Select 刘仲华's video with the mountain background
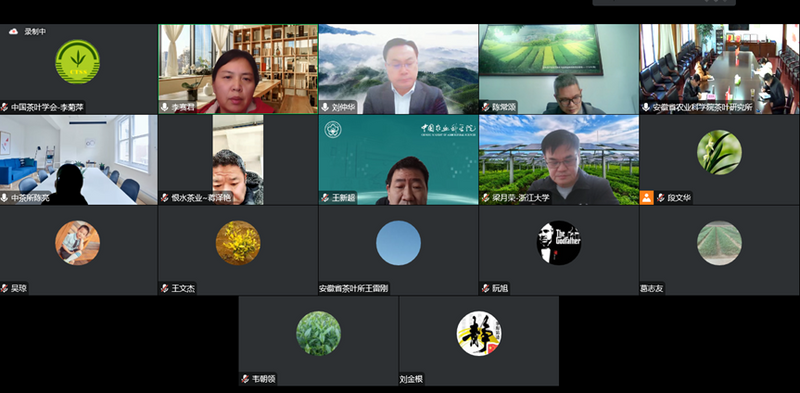800x393 pixels. [x=398, y=69]
